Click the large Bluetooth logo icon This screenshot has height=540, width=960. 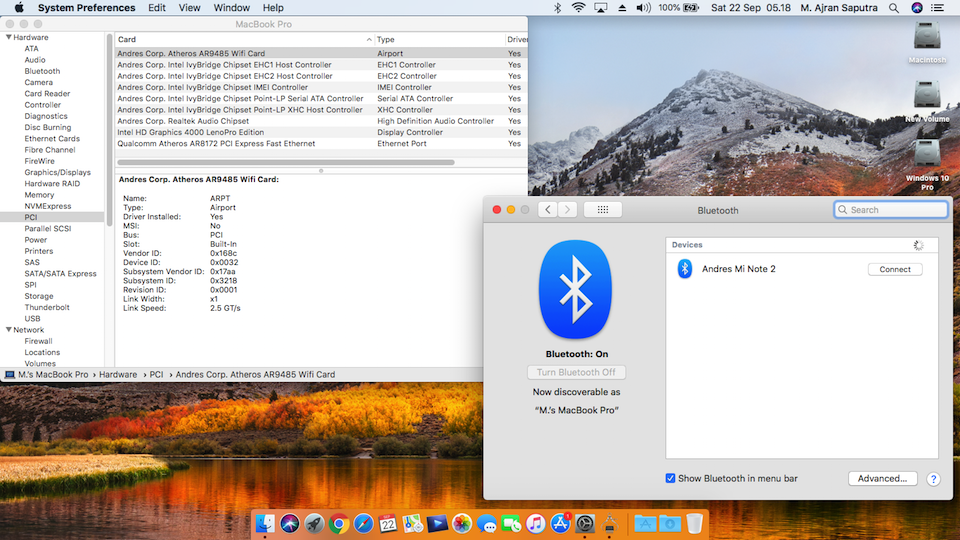pos(575,289)
